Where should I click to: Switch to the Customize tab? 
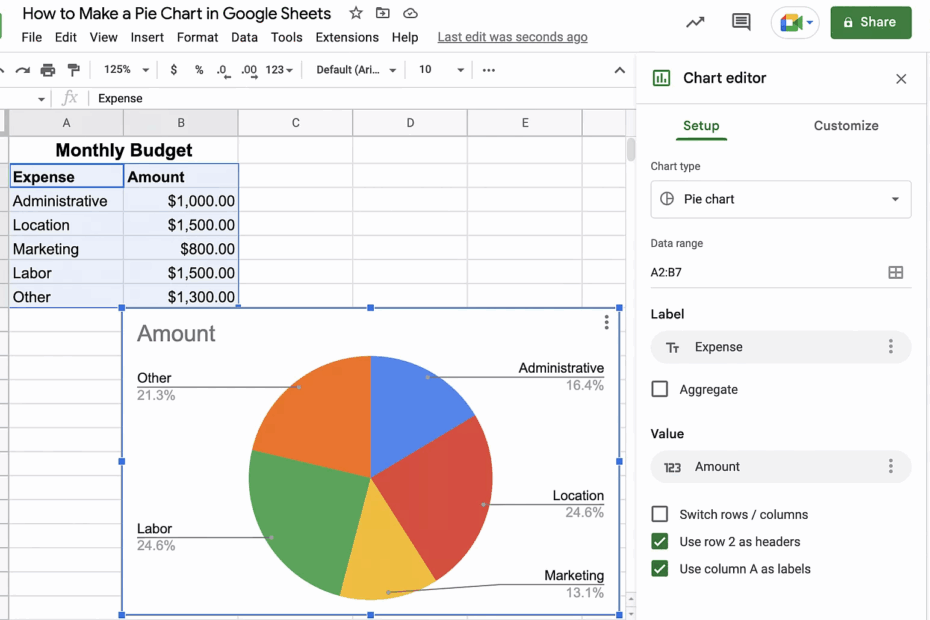tap(846, 126)
